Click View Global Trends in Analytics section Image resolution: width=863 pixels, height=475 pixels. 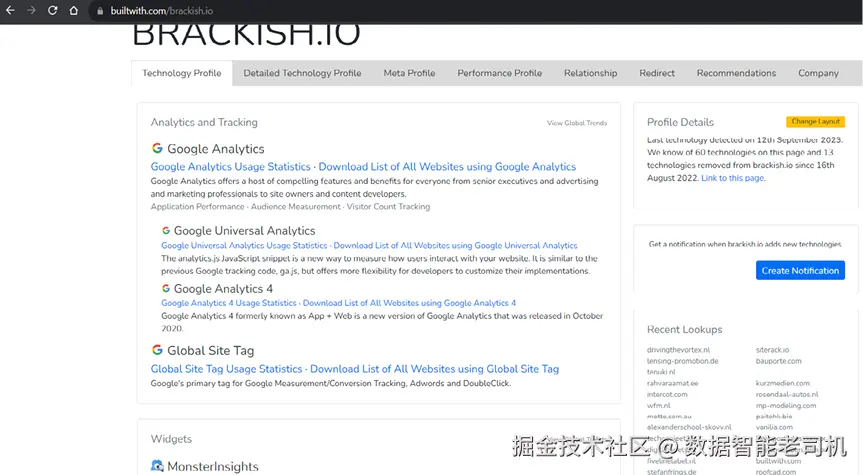[x=577, y=123]
